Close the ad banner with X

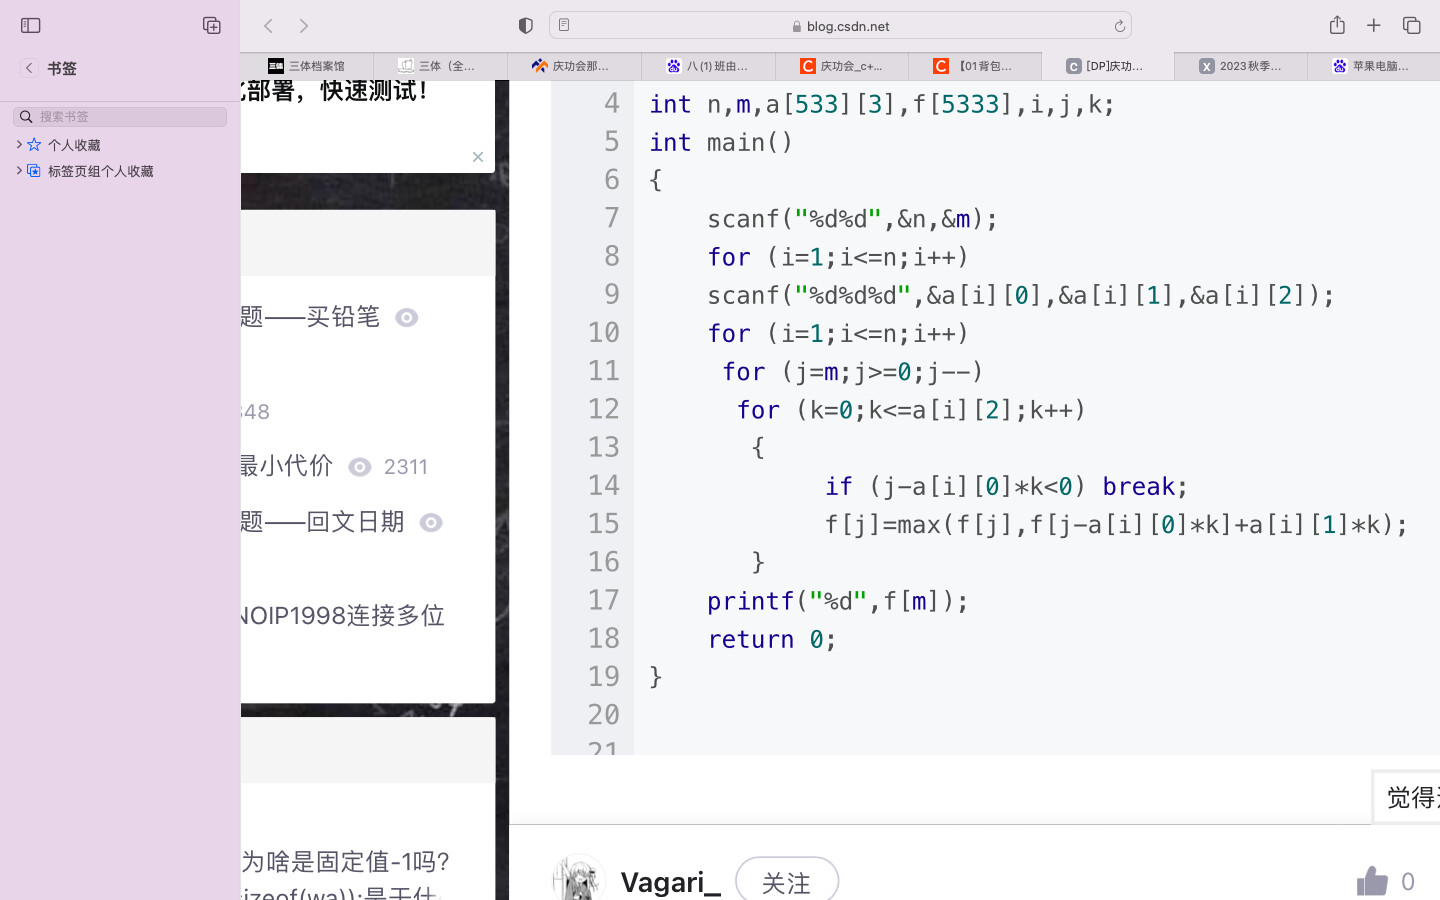click(478, 157)
